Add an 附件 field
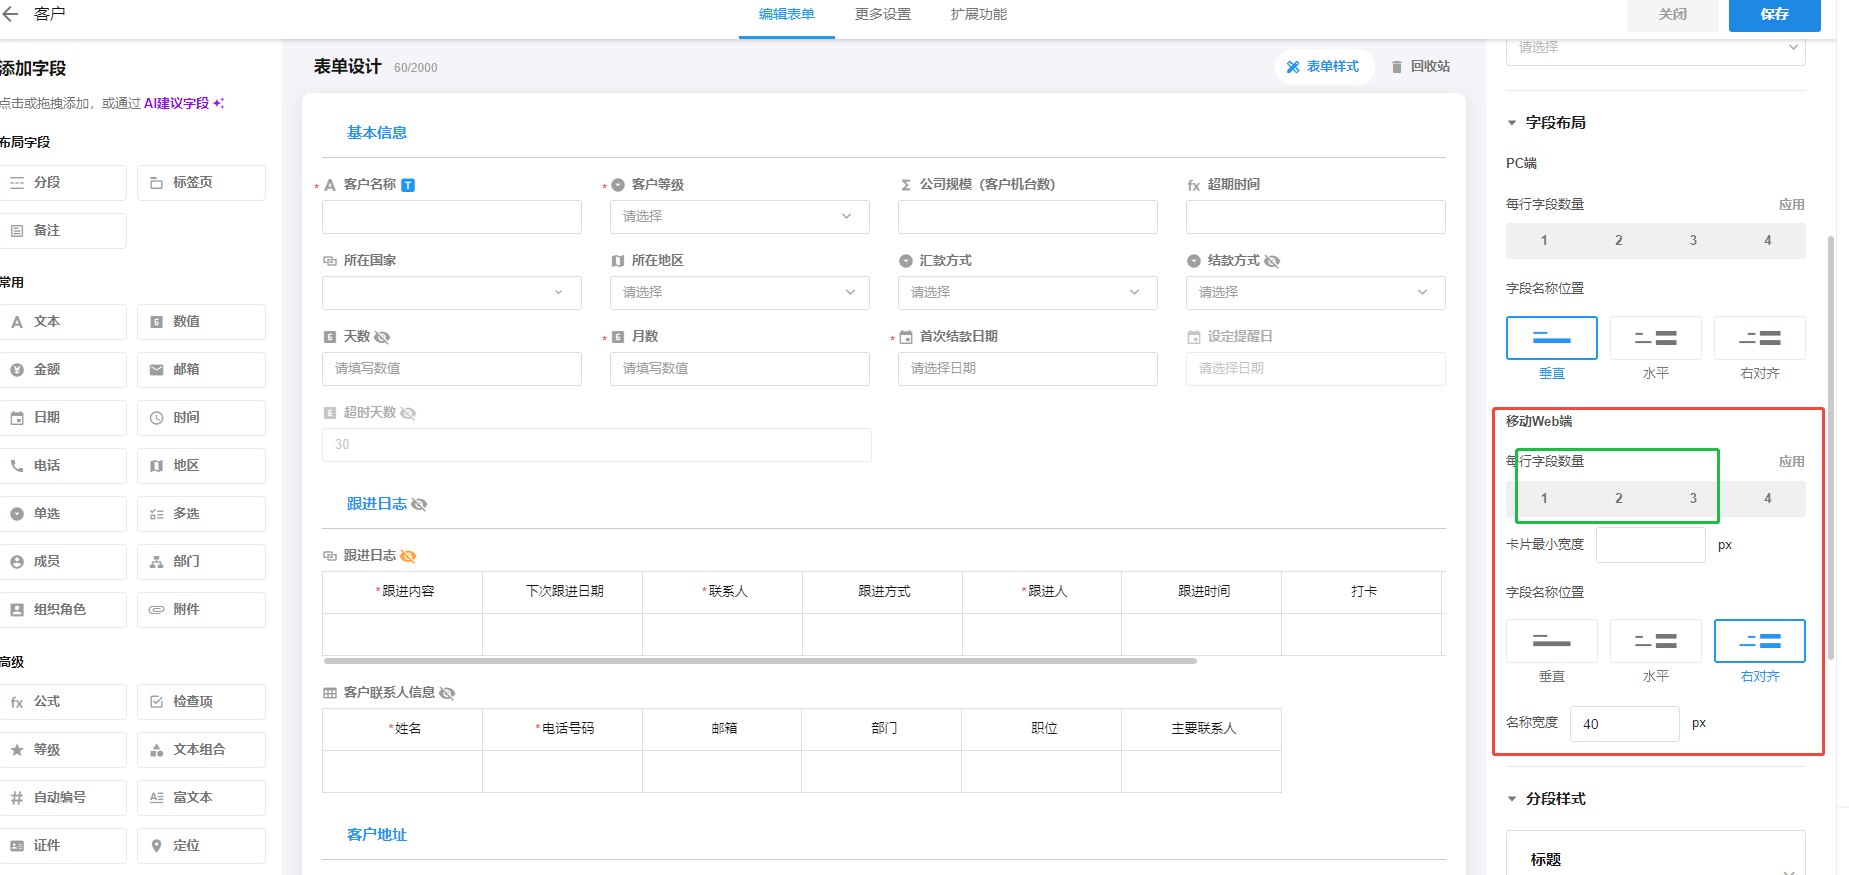1849x875 pixels. [x=201, y=610]
